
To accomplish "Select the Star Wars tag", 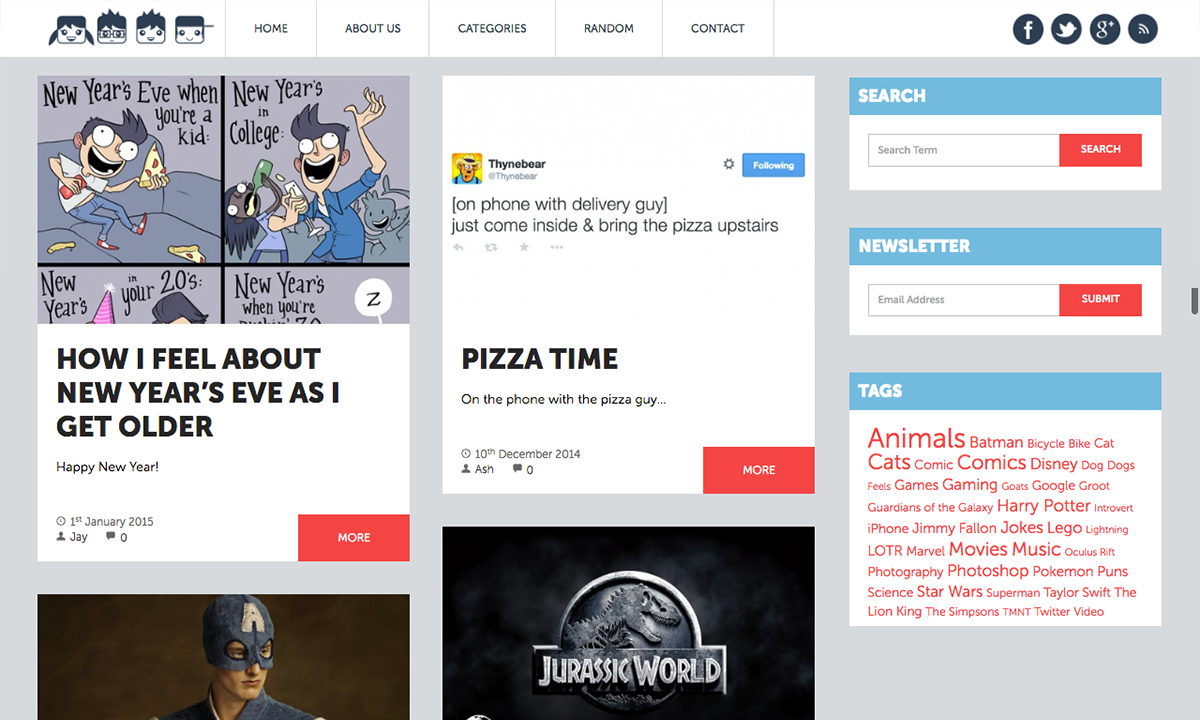I will coord(950,592).
